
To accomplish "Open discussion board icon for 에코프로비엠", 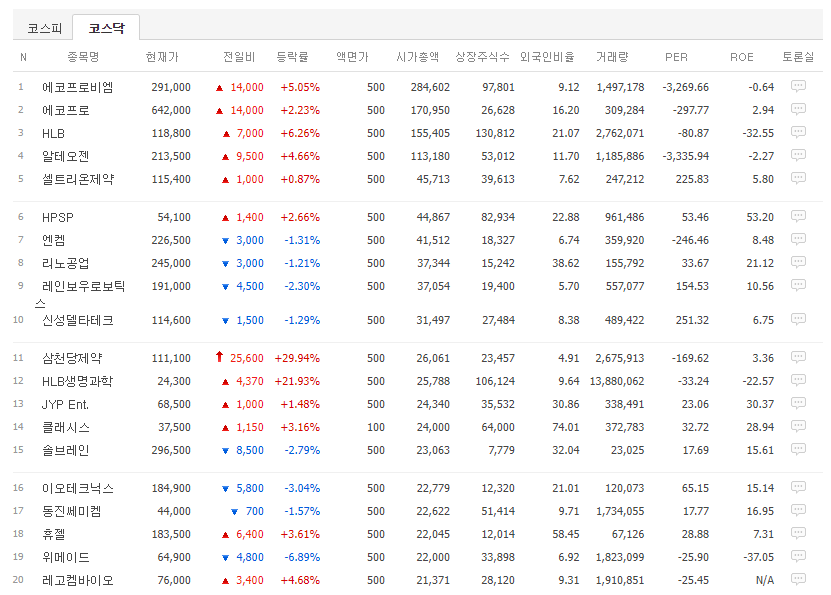I will [x=798, y=86].
